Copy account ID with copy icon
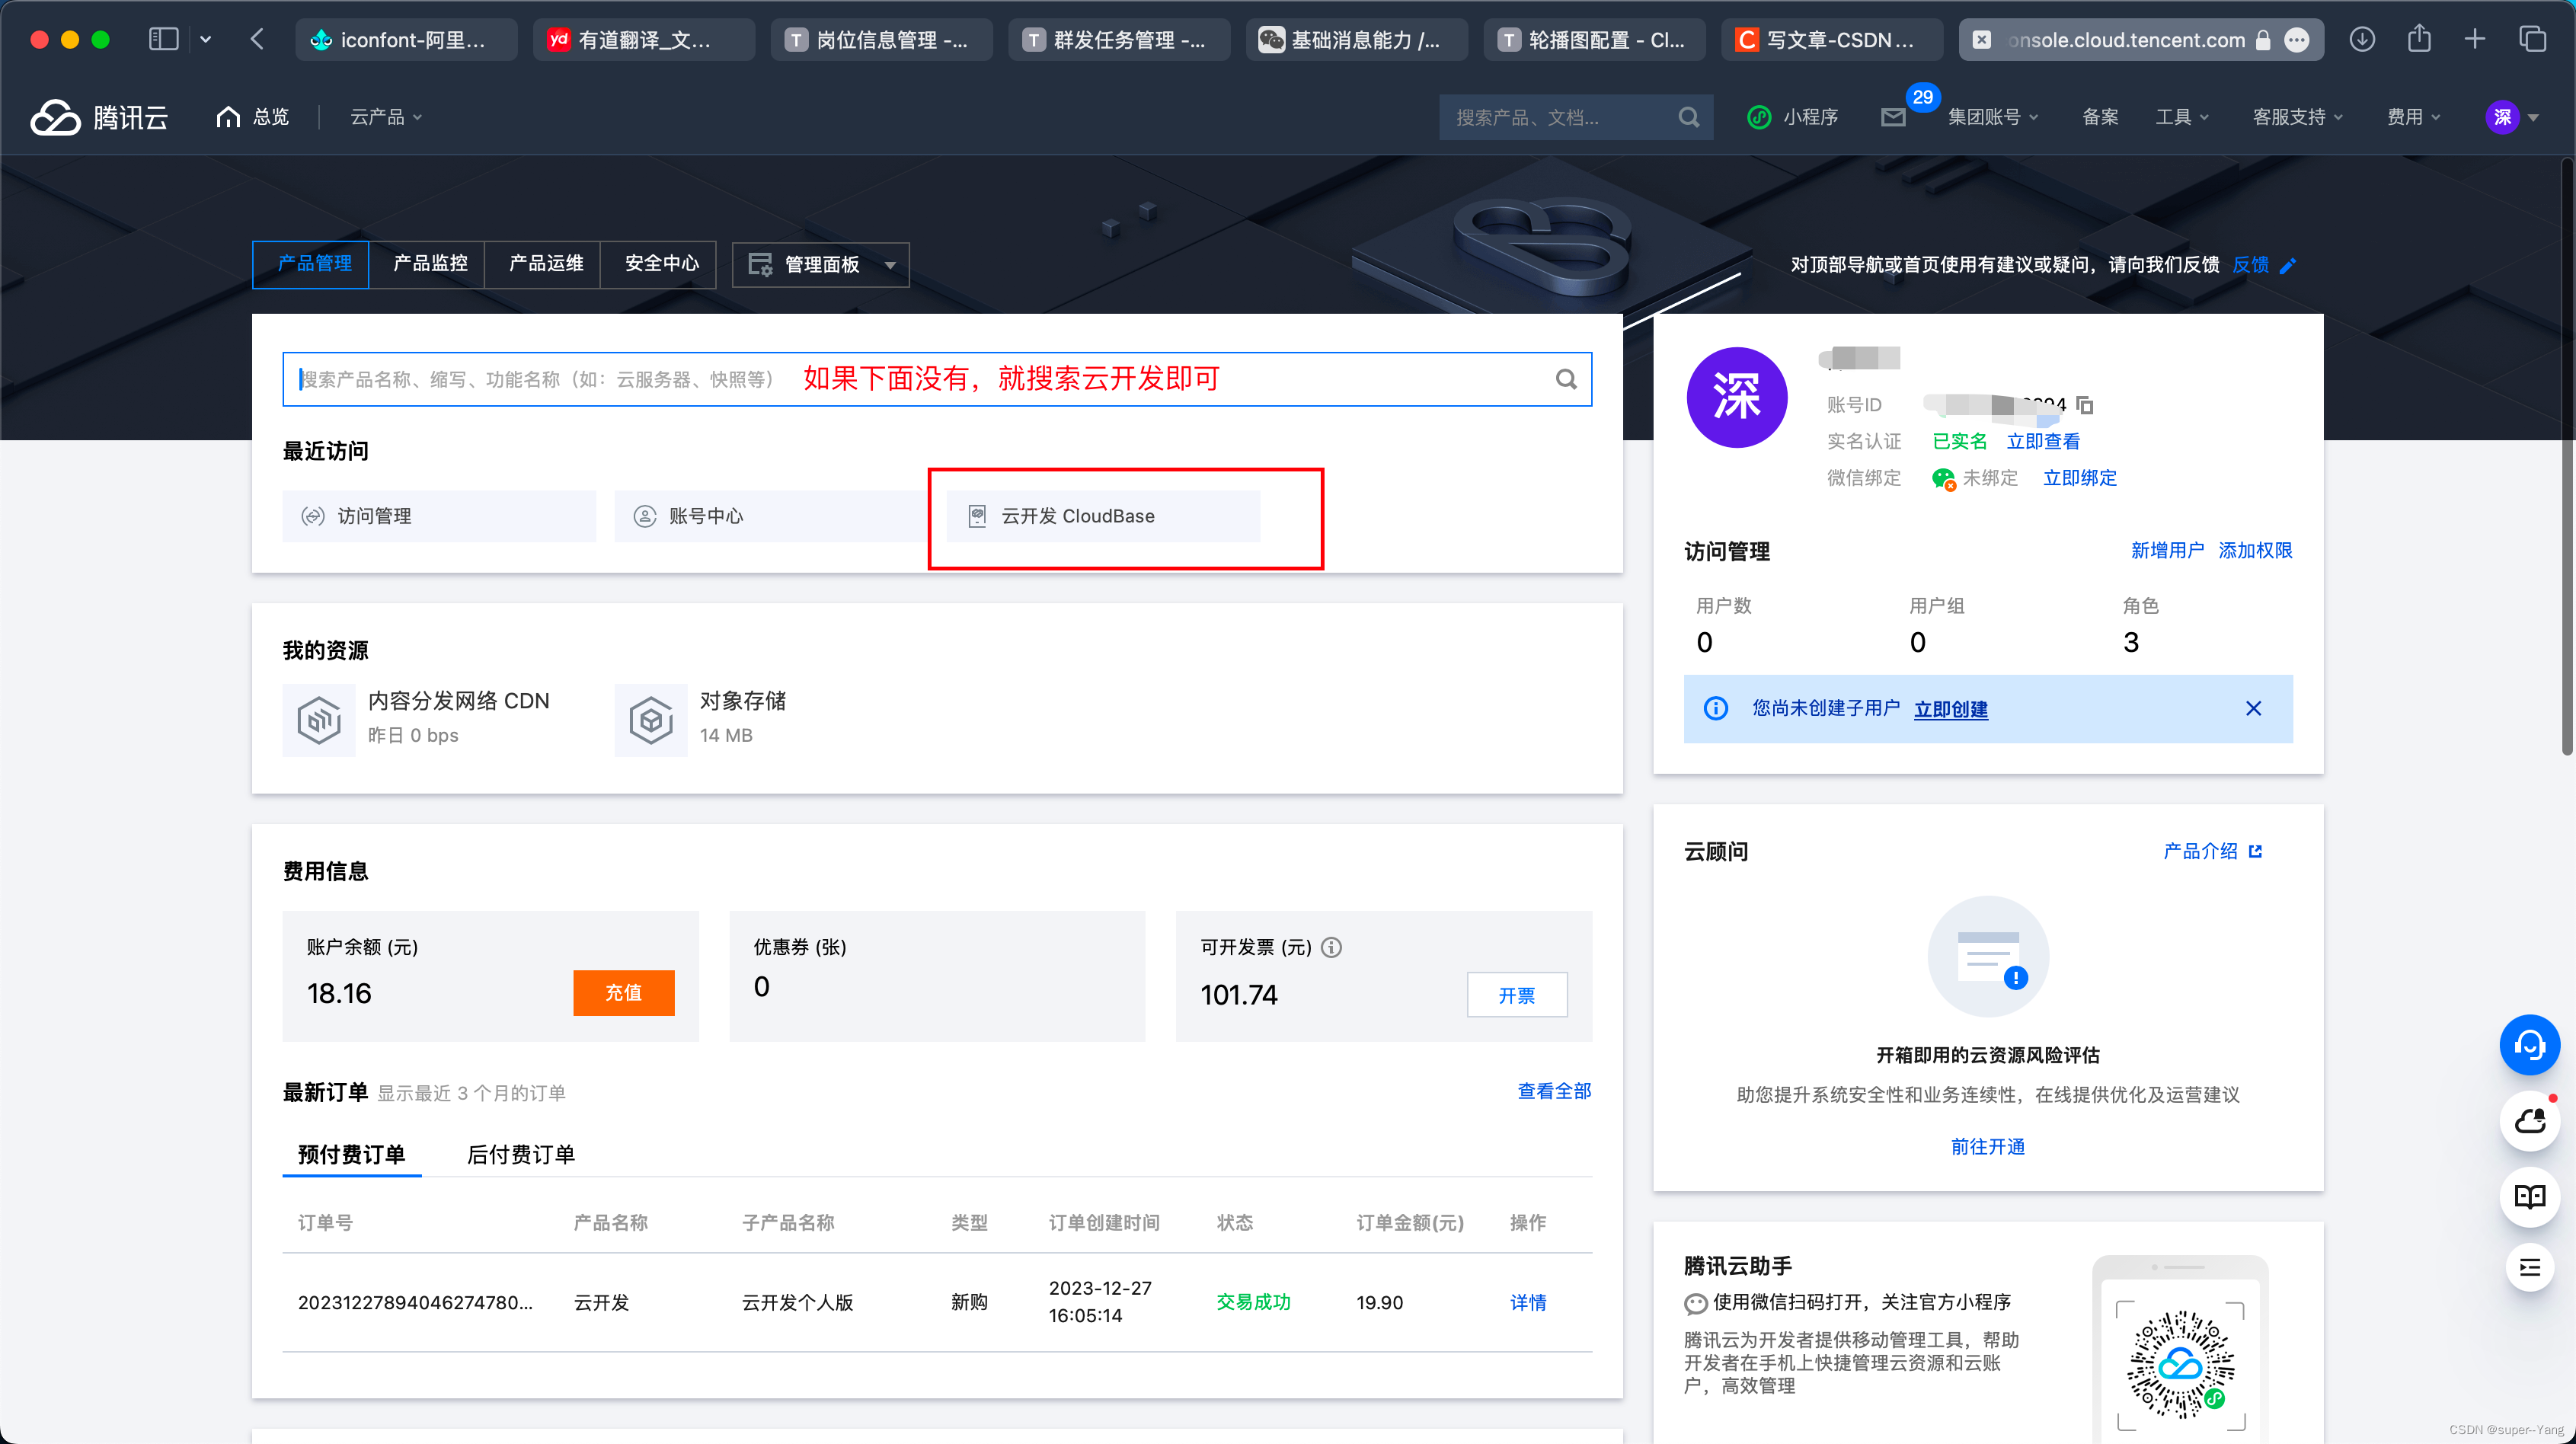 tap(2085, 404)
